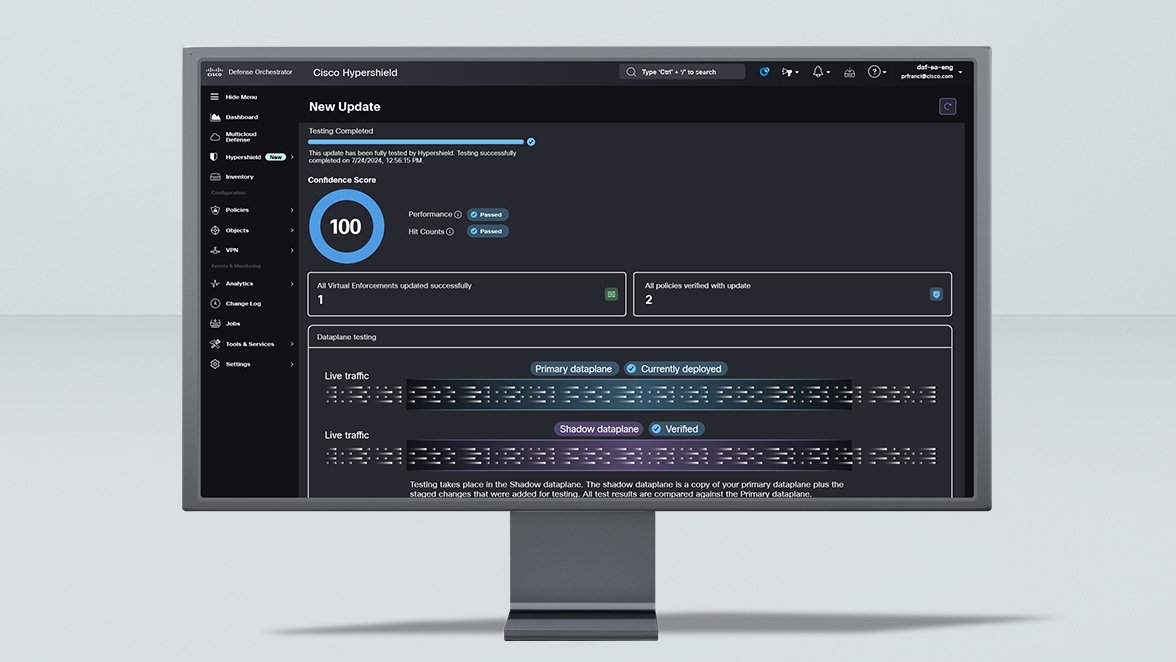Screen dimensions: 1176x662
Task: Click the Hit Counts info icon
Action: click(450, 232)
